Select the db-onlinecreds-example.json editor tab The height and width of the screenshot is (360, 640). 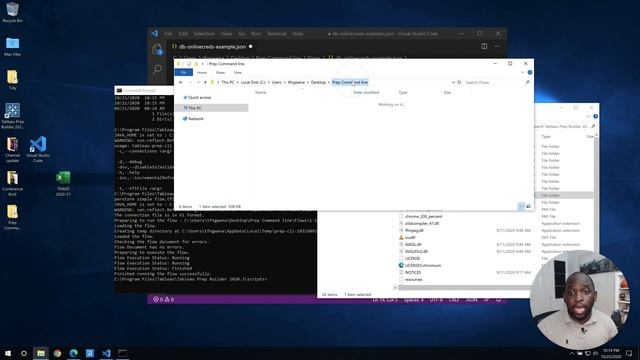(x=212, y=47)
